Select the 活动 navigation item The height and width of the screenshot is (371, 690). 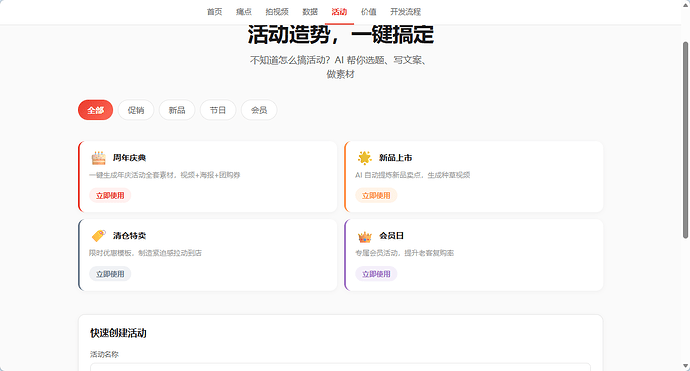click(339, 12)
